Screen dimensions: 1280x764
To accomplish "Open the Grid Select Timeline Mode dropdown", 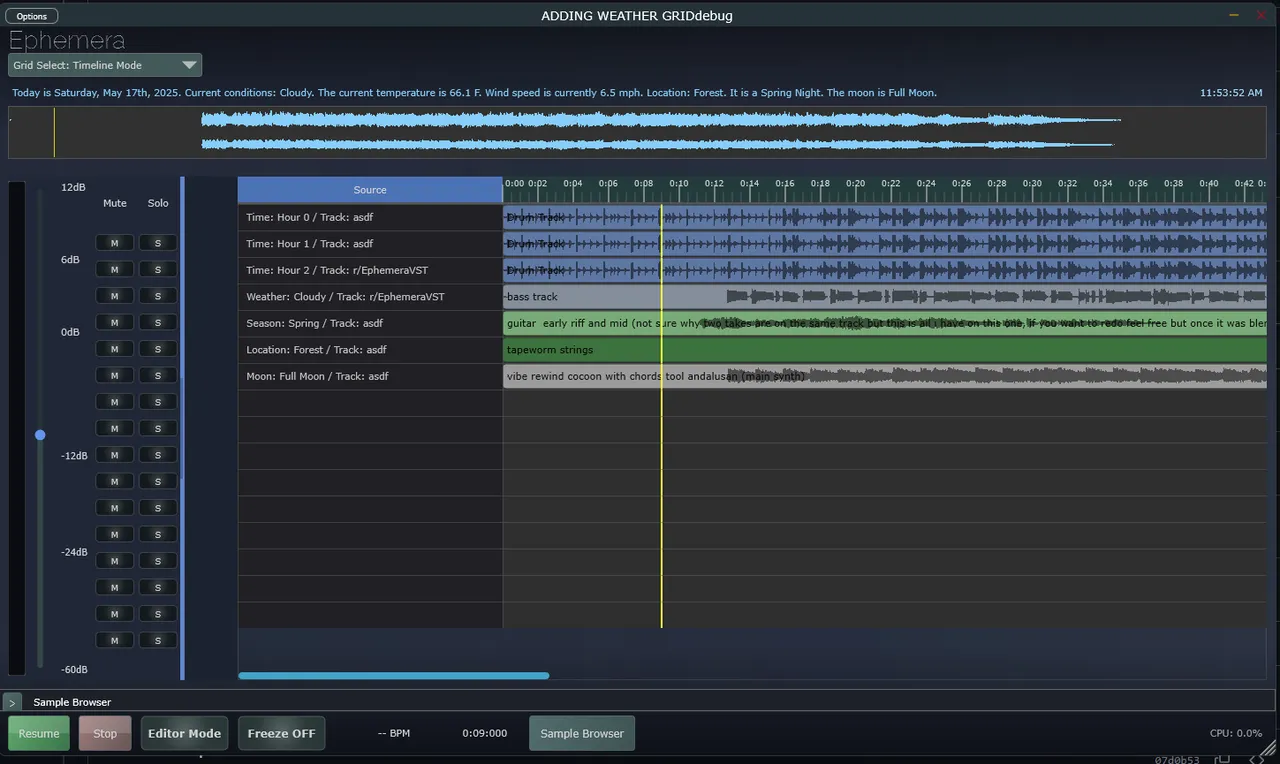I will [105, 65].
